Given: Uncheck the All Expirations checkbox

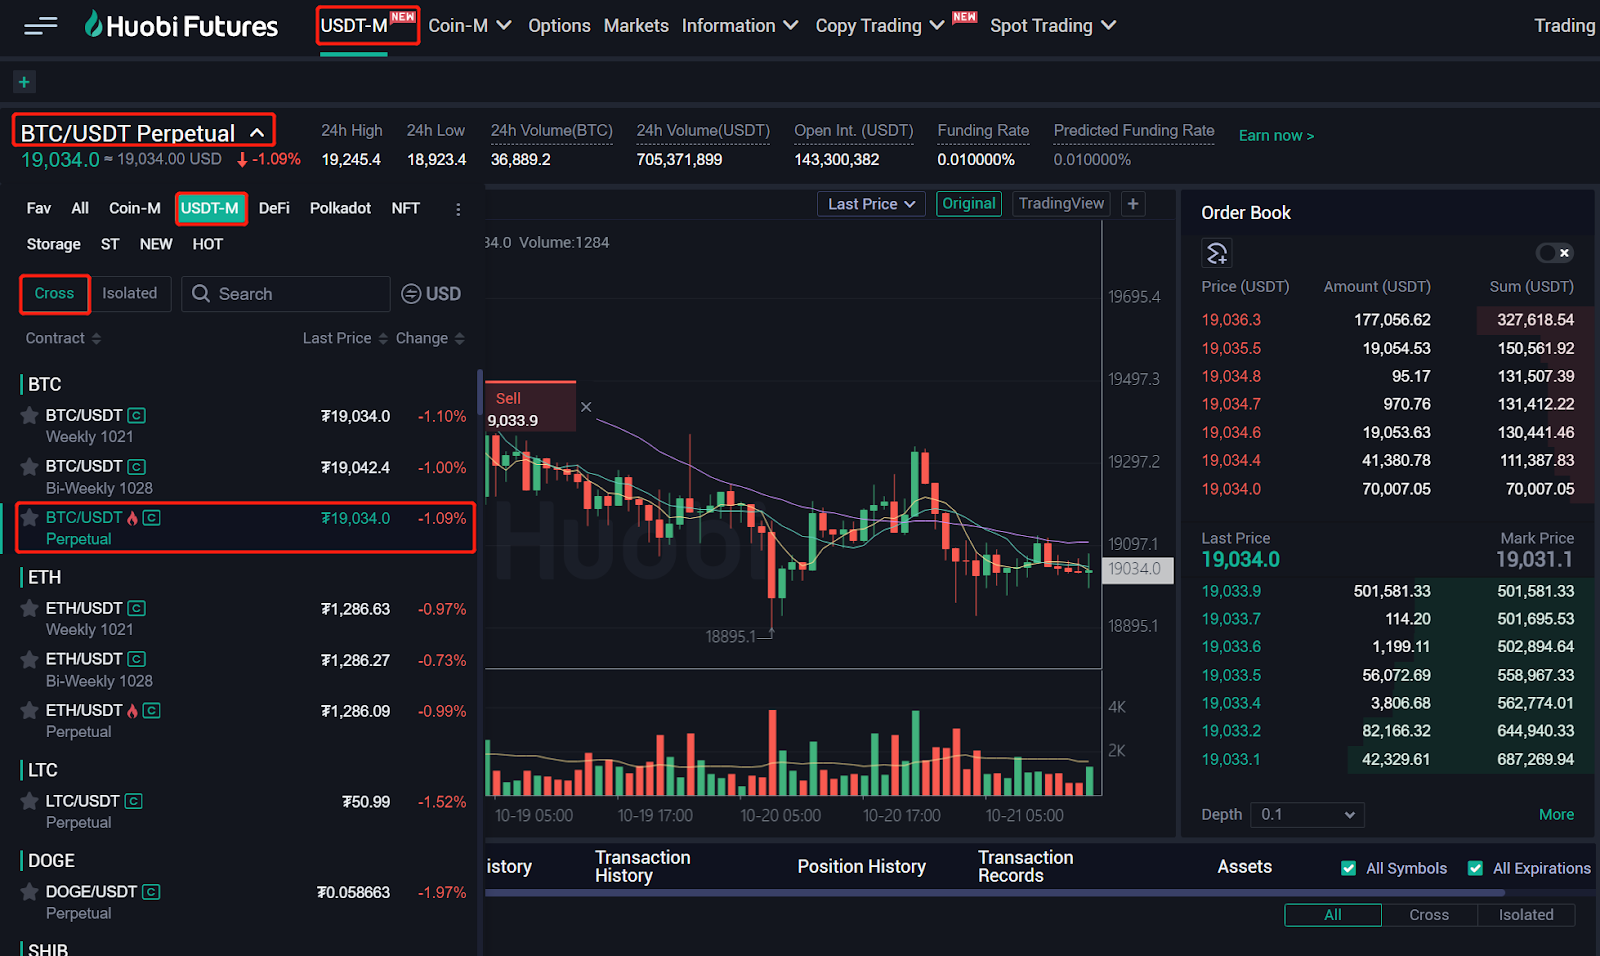Looking at the screenshot, I should [1475, 868].
